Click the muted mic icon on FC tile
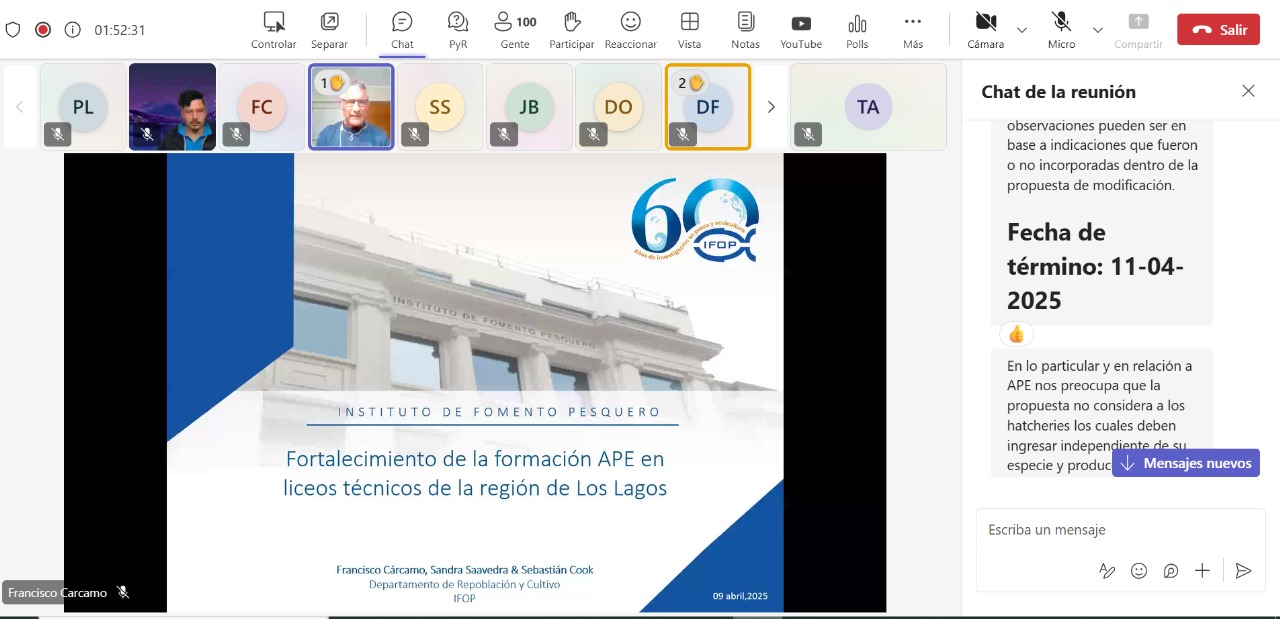Viewport: 1280px width, 619px height. click(236, 134)
